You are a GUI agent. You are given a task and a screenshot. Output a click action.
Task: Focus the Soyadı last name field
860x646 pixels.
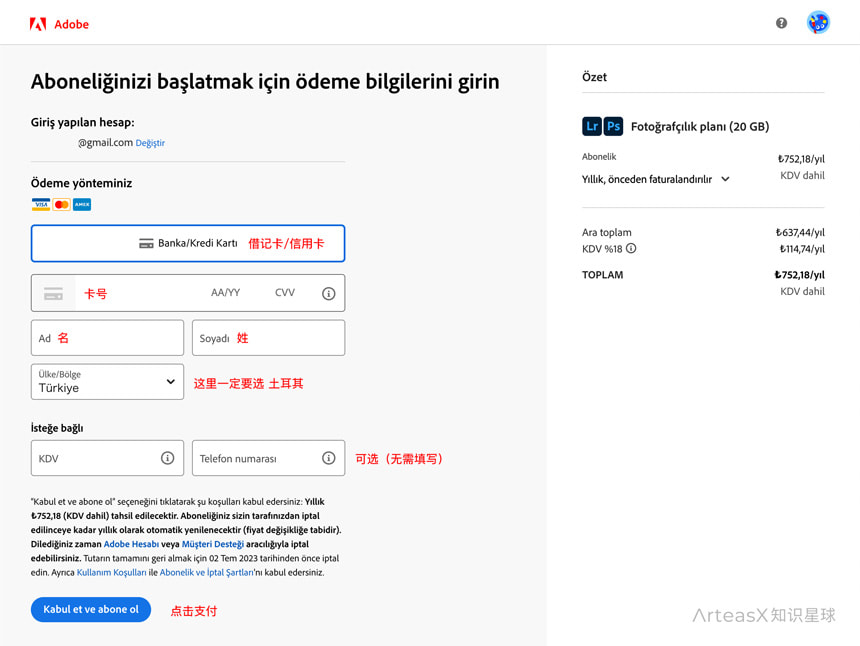coord(269,338)
